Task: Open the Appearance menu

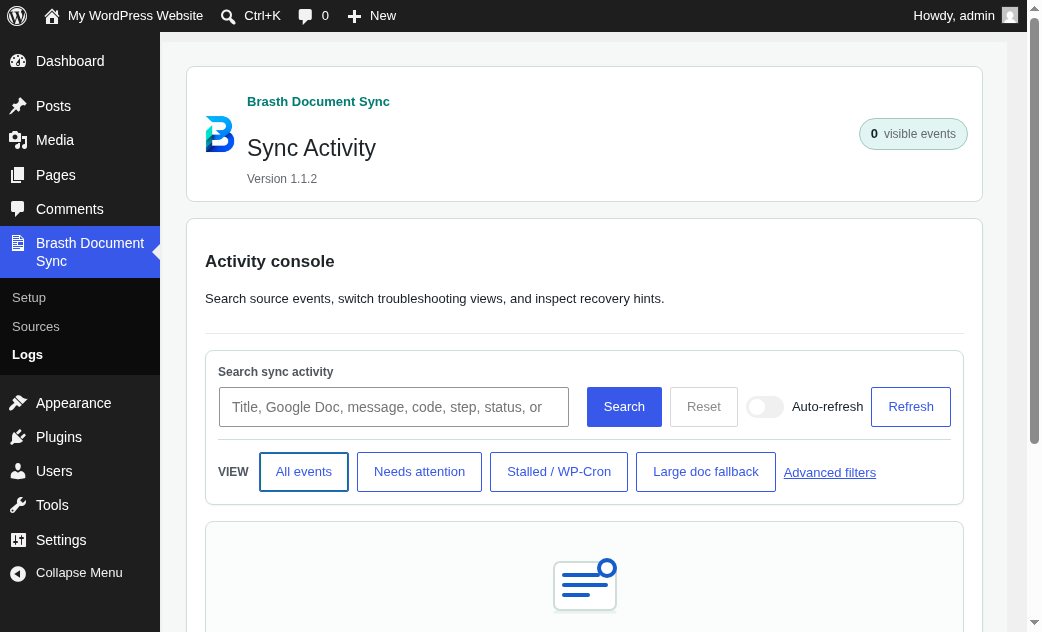Action: [x=80, y=403]
